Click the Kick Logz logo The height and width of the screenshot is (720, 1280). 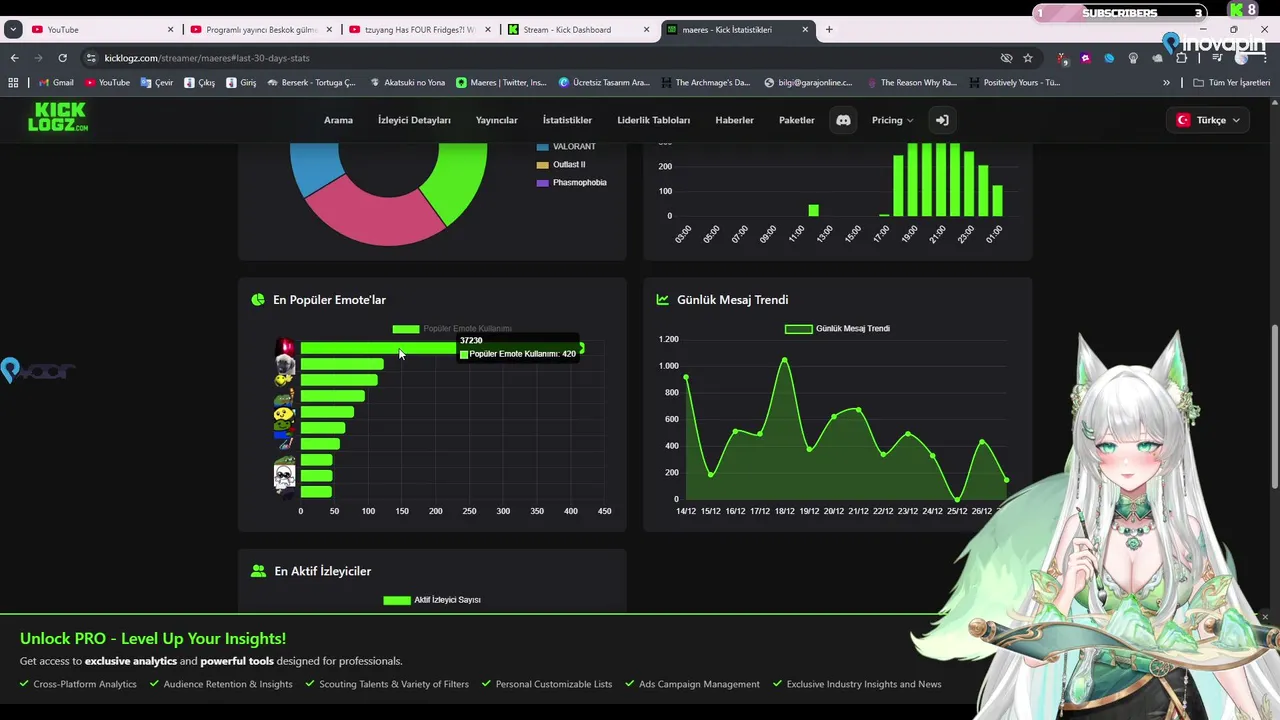(x=58, y=118)
